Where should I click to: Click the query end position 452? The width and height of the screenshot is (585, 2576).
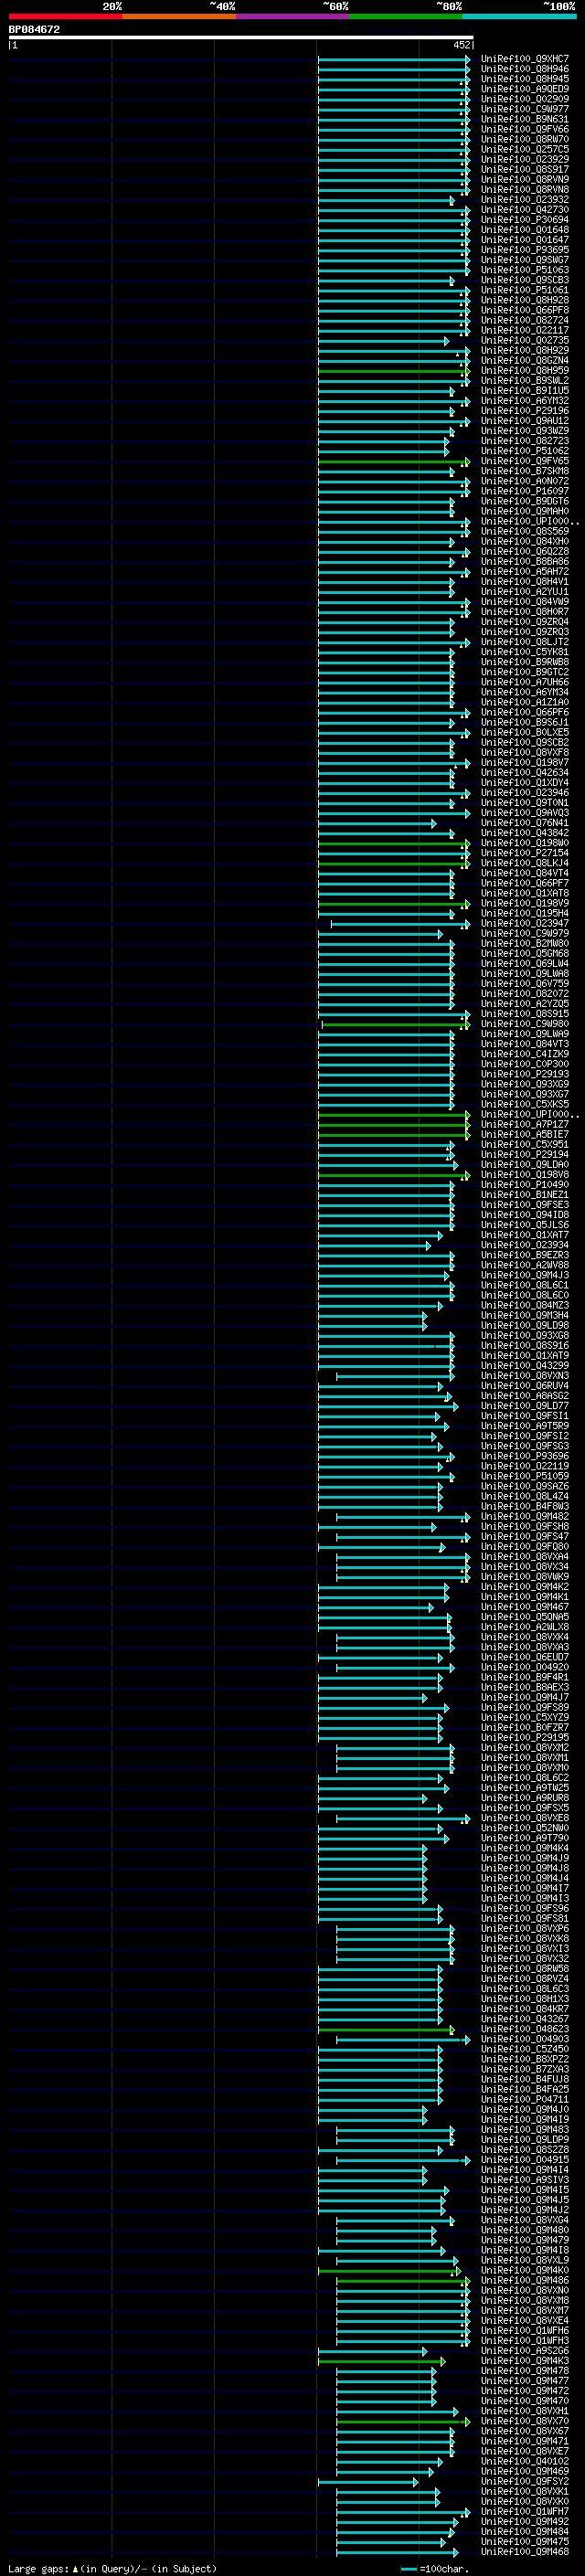[x=461, y=45]
